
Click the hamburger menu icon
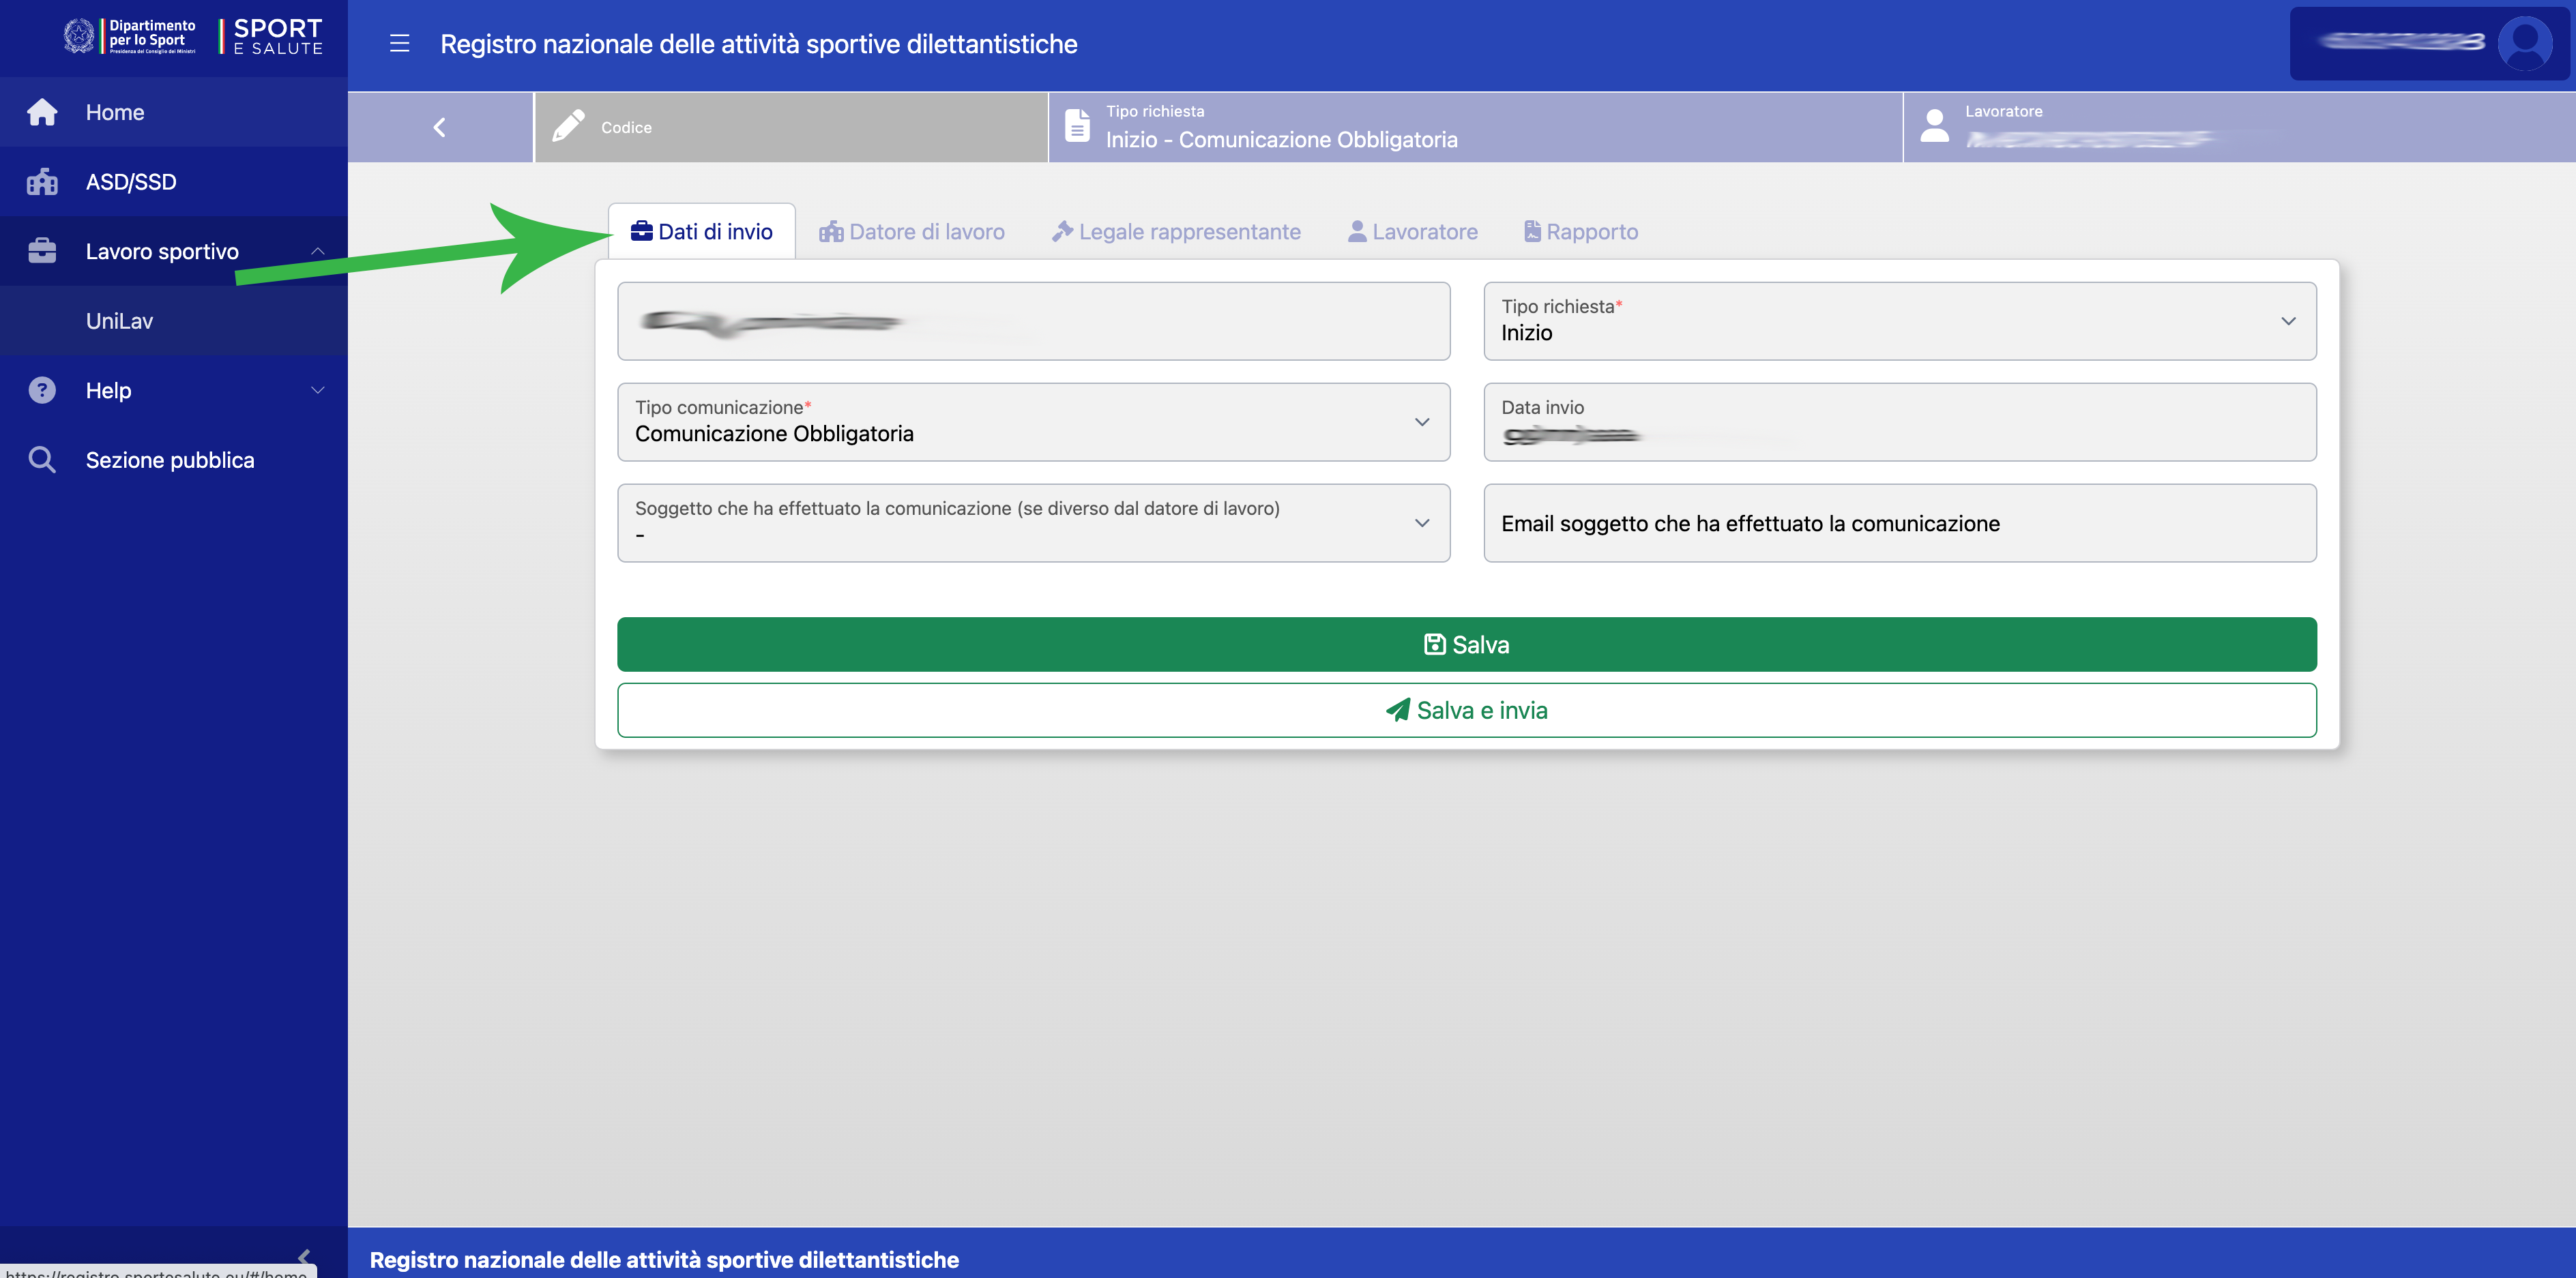coord(399,44)
